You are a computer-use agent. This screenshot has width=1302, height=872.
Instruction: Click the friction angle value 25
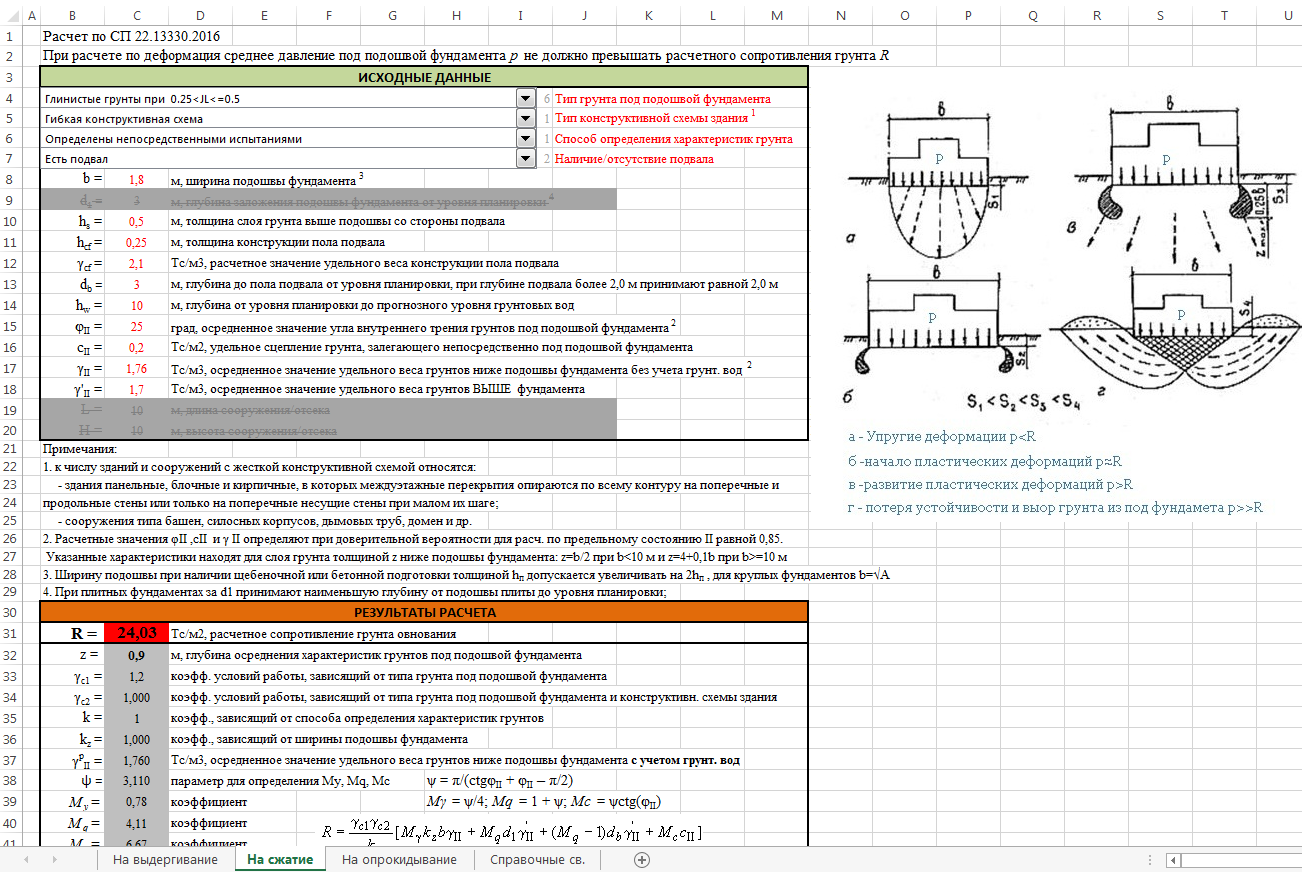point(136,326)
